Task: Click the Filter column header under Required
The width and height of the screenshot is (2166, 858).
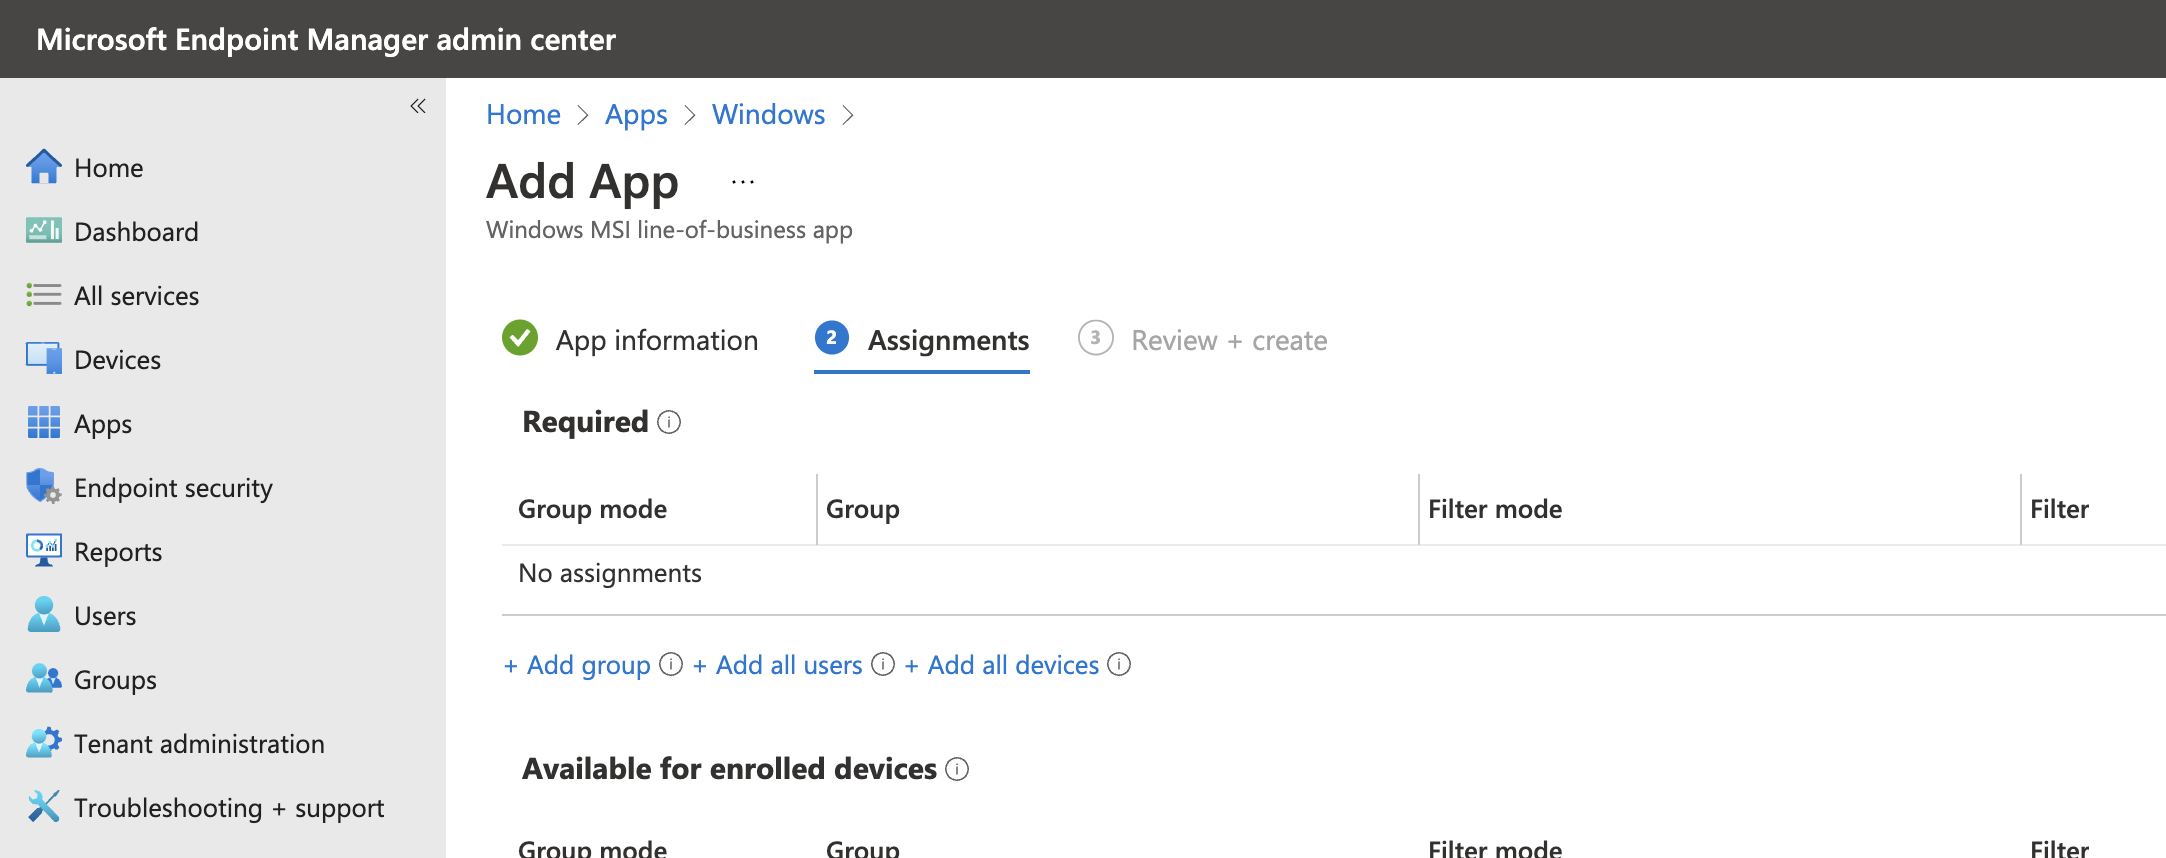Action: (x=2059, y=509)
